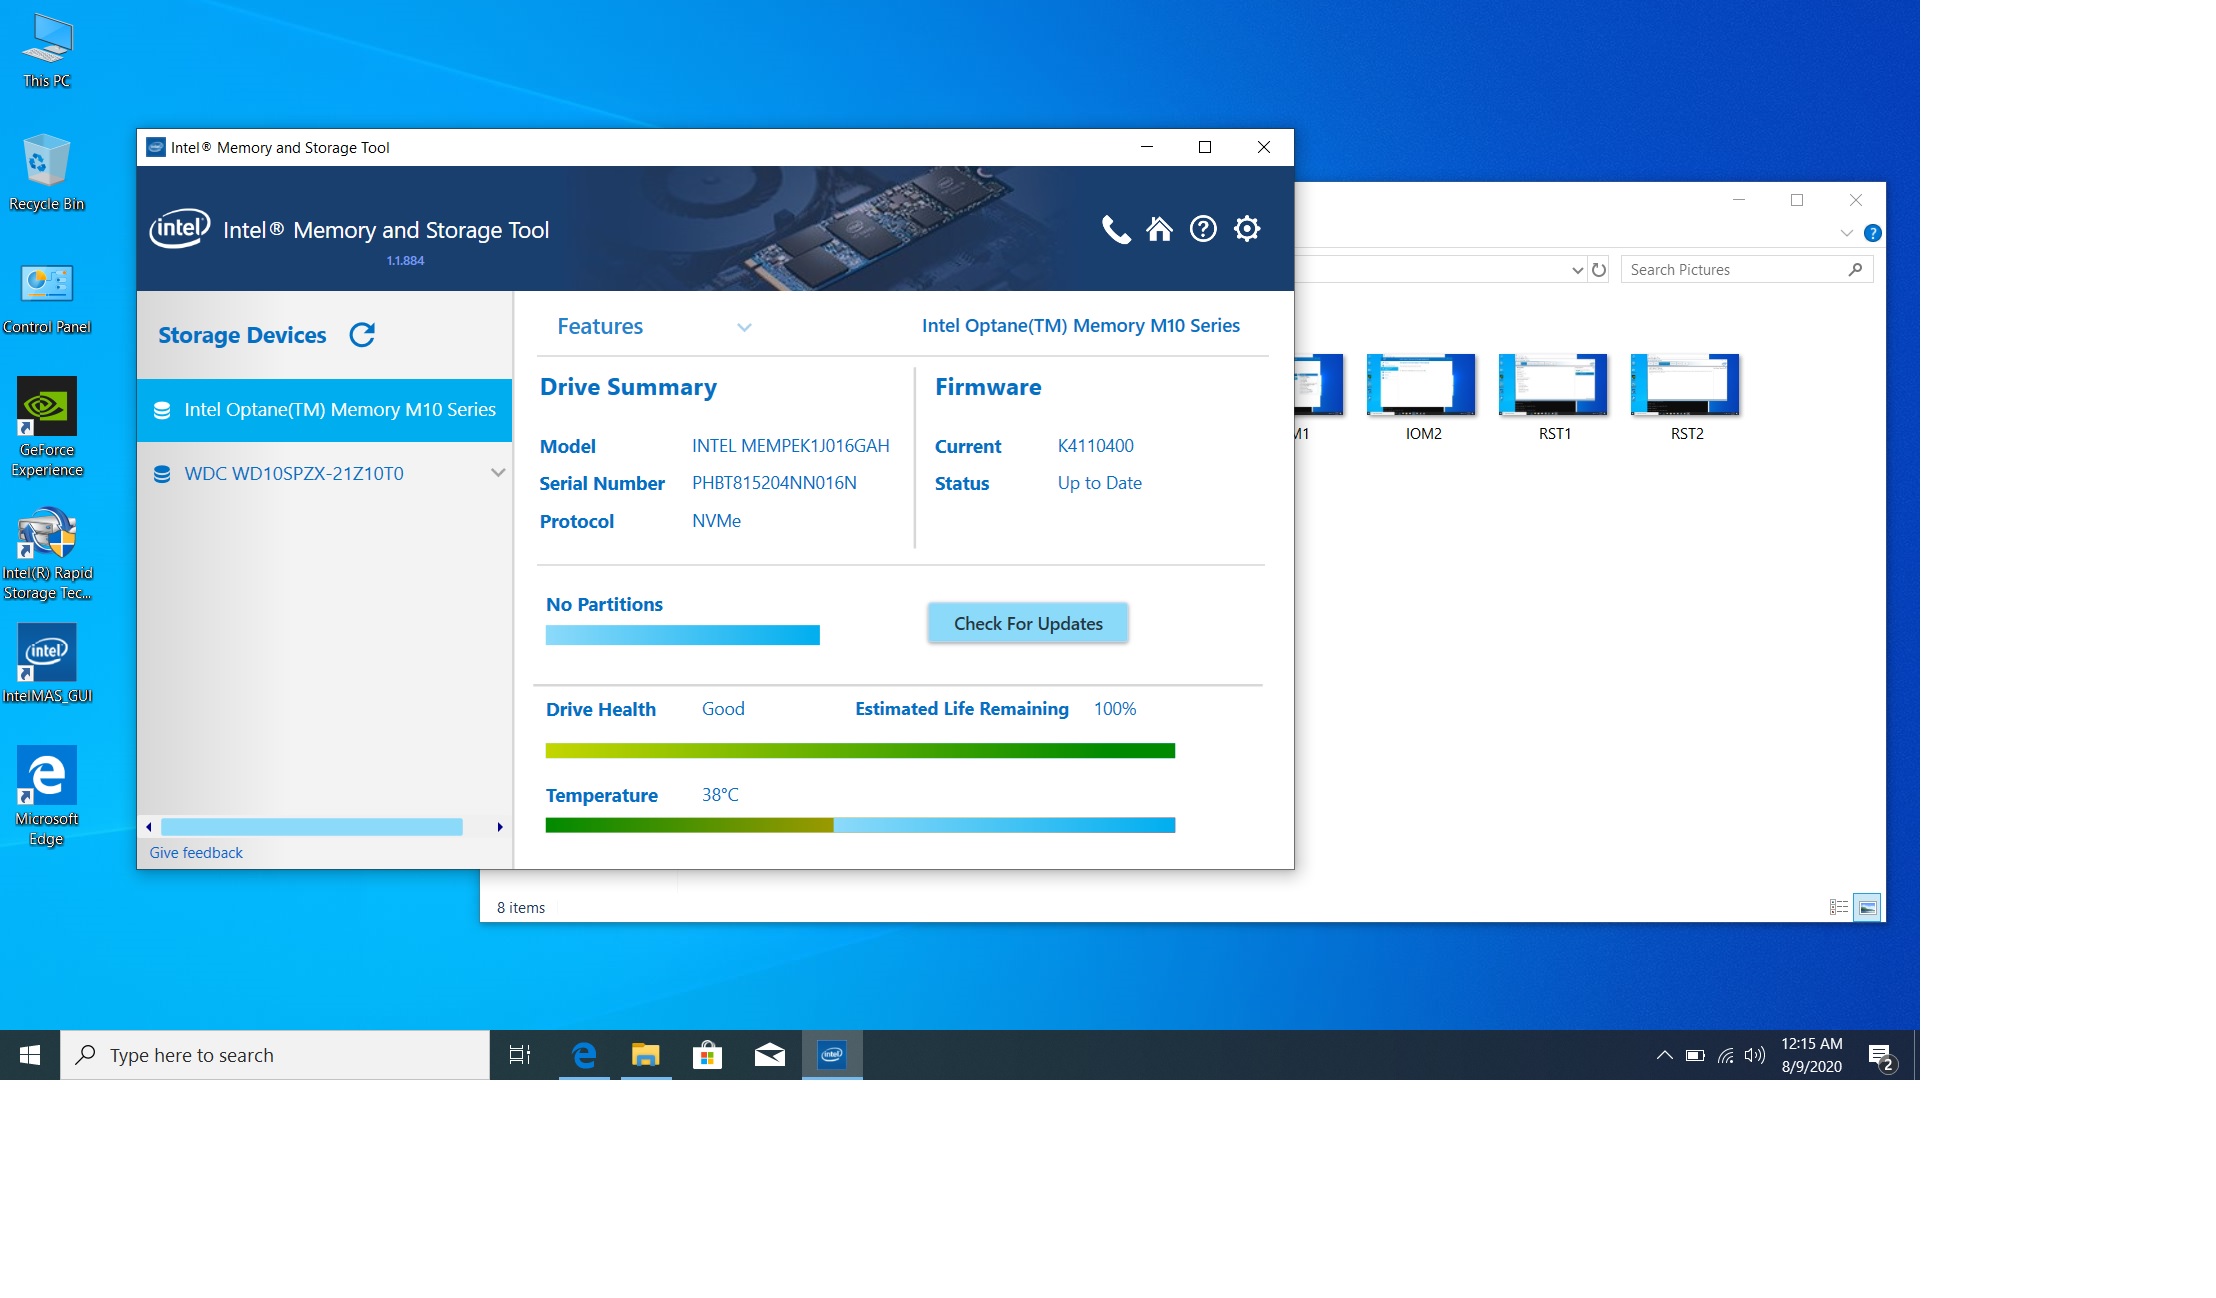Switch to details list view toggle
The height and width of the screenshot is (1298, 2216).
tap(1838, 907)
